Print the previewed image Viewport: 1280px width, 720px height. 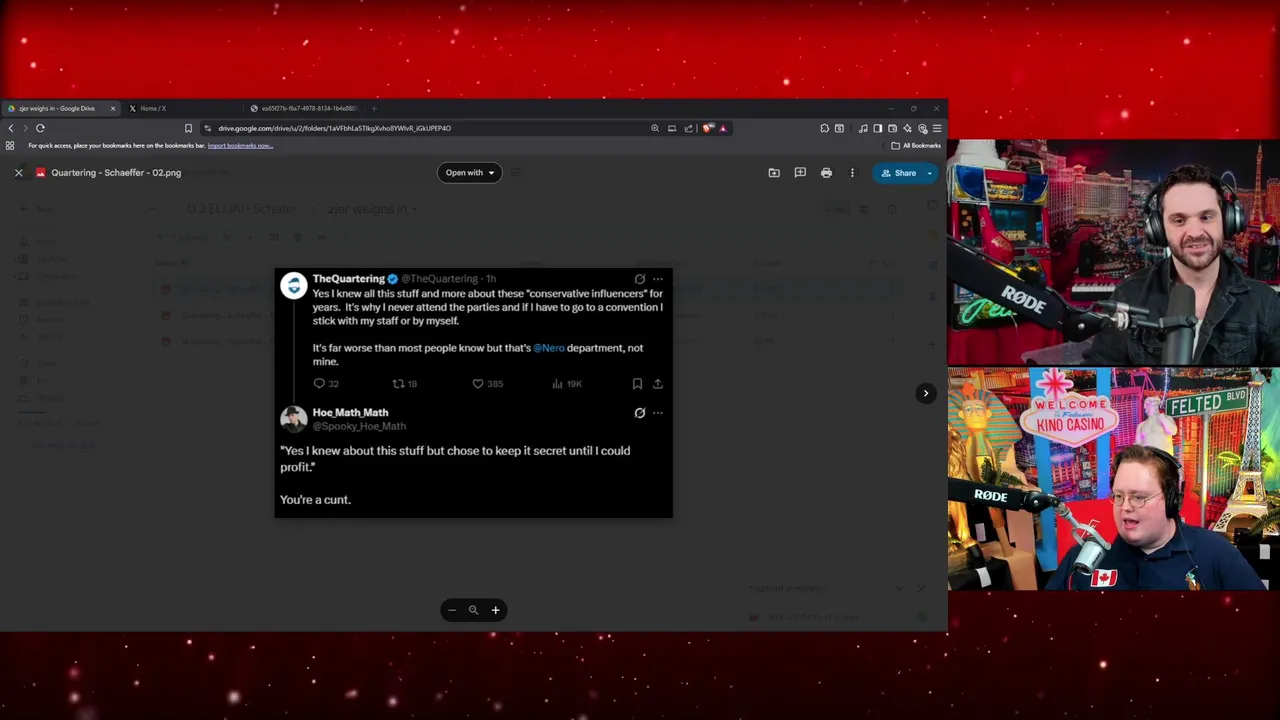tap(826, 173)
